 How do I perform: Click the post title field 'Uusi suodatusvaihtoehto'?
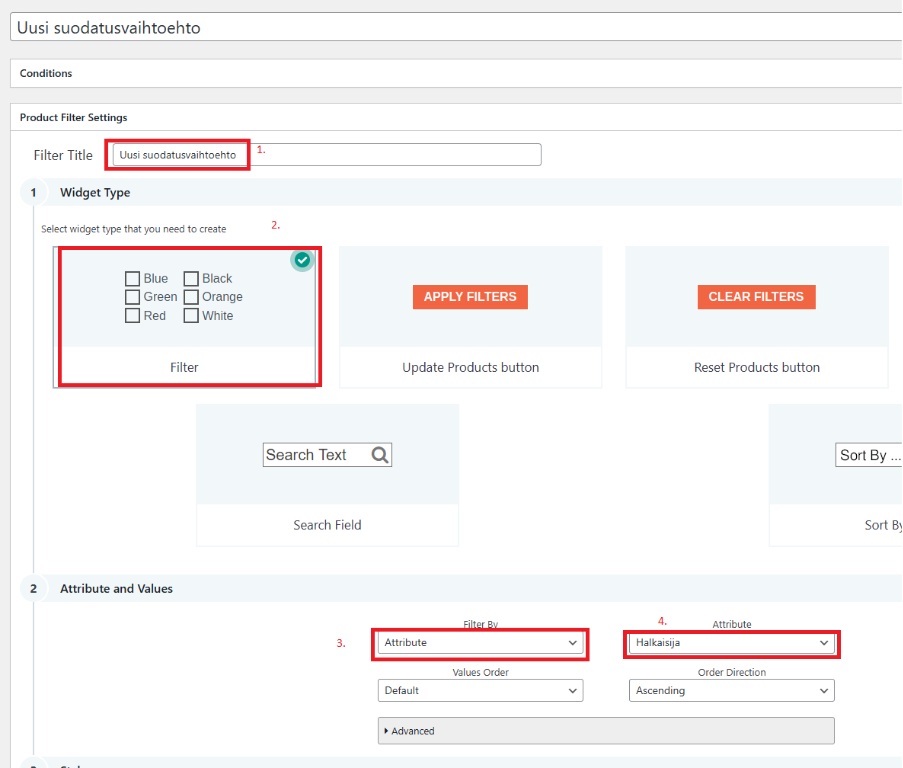(x=456, y=28)
